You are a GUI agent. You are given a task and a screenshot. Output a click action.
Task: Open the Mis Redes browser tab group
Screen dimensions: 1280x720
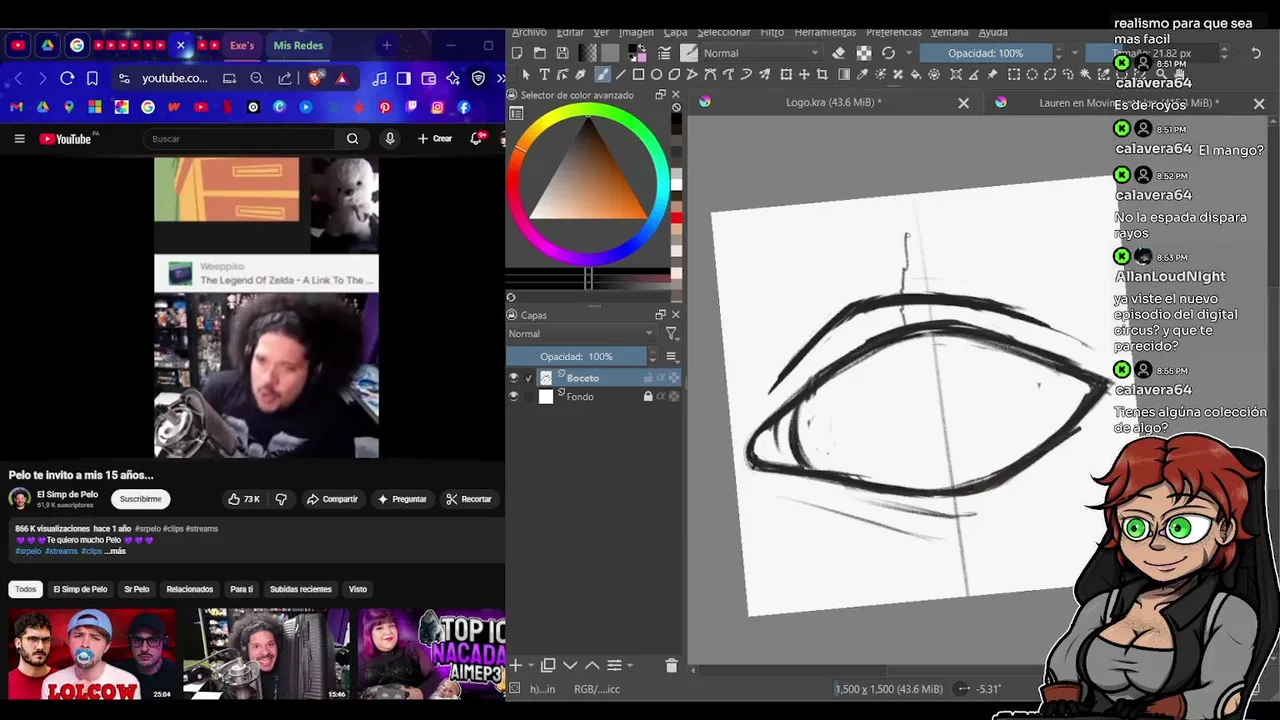point(298,45)
